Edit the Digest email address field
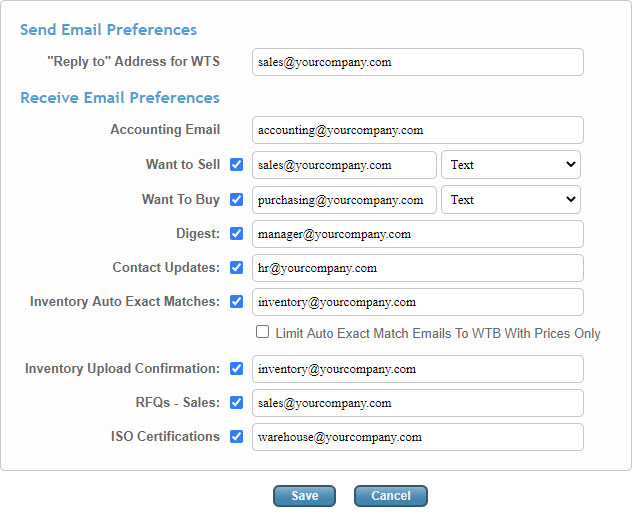Image resolution: width=632 pixels, height=516 pixels. (x=417, y=234)
